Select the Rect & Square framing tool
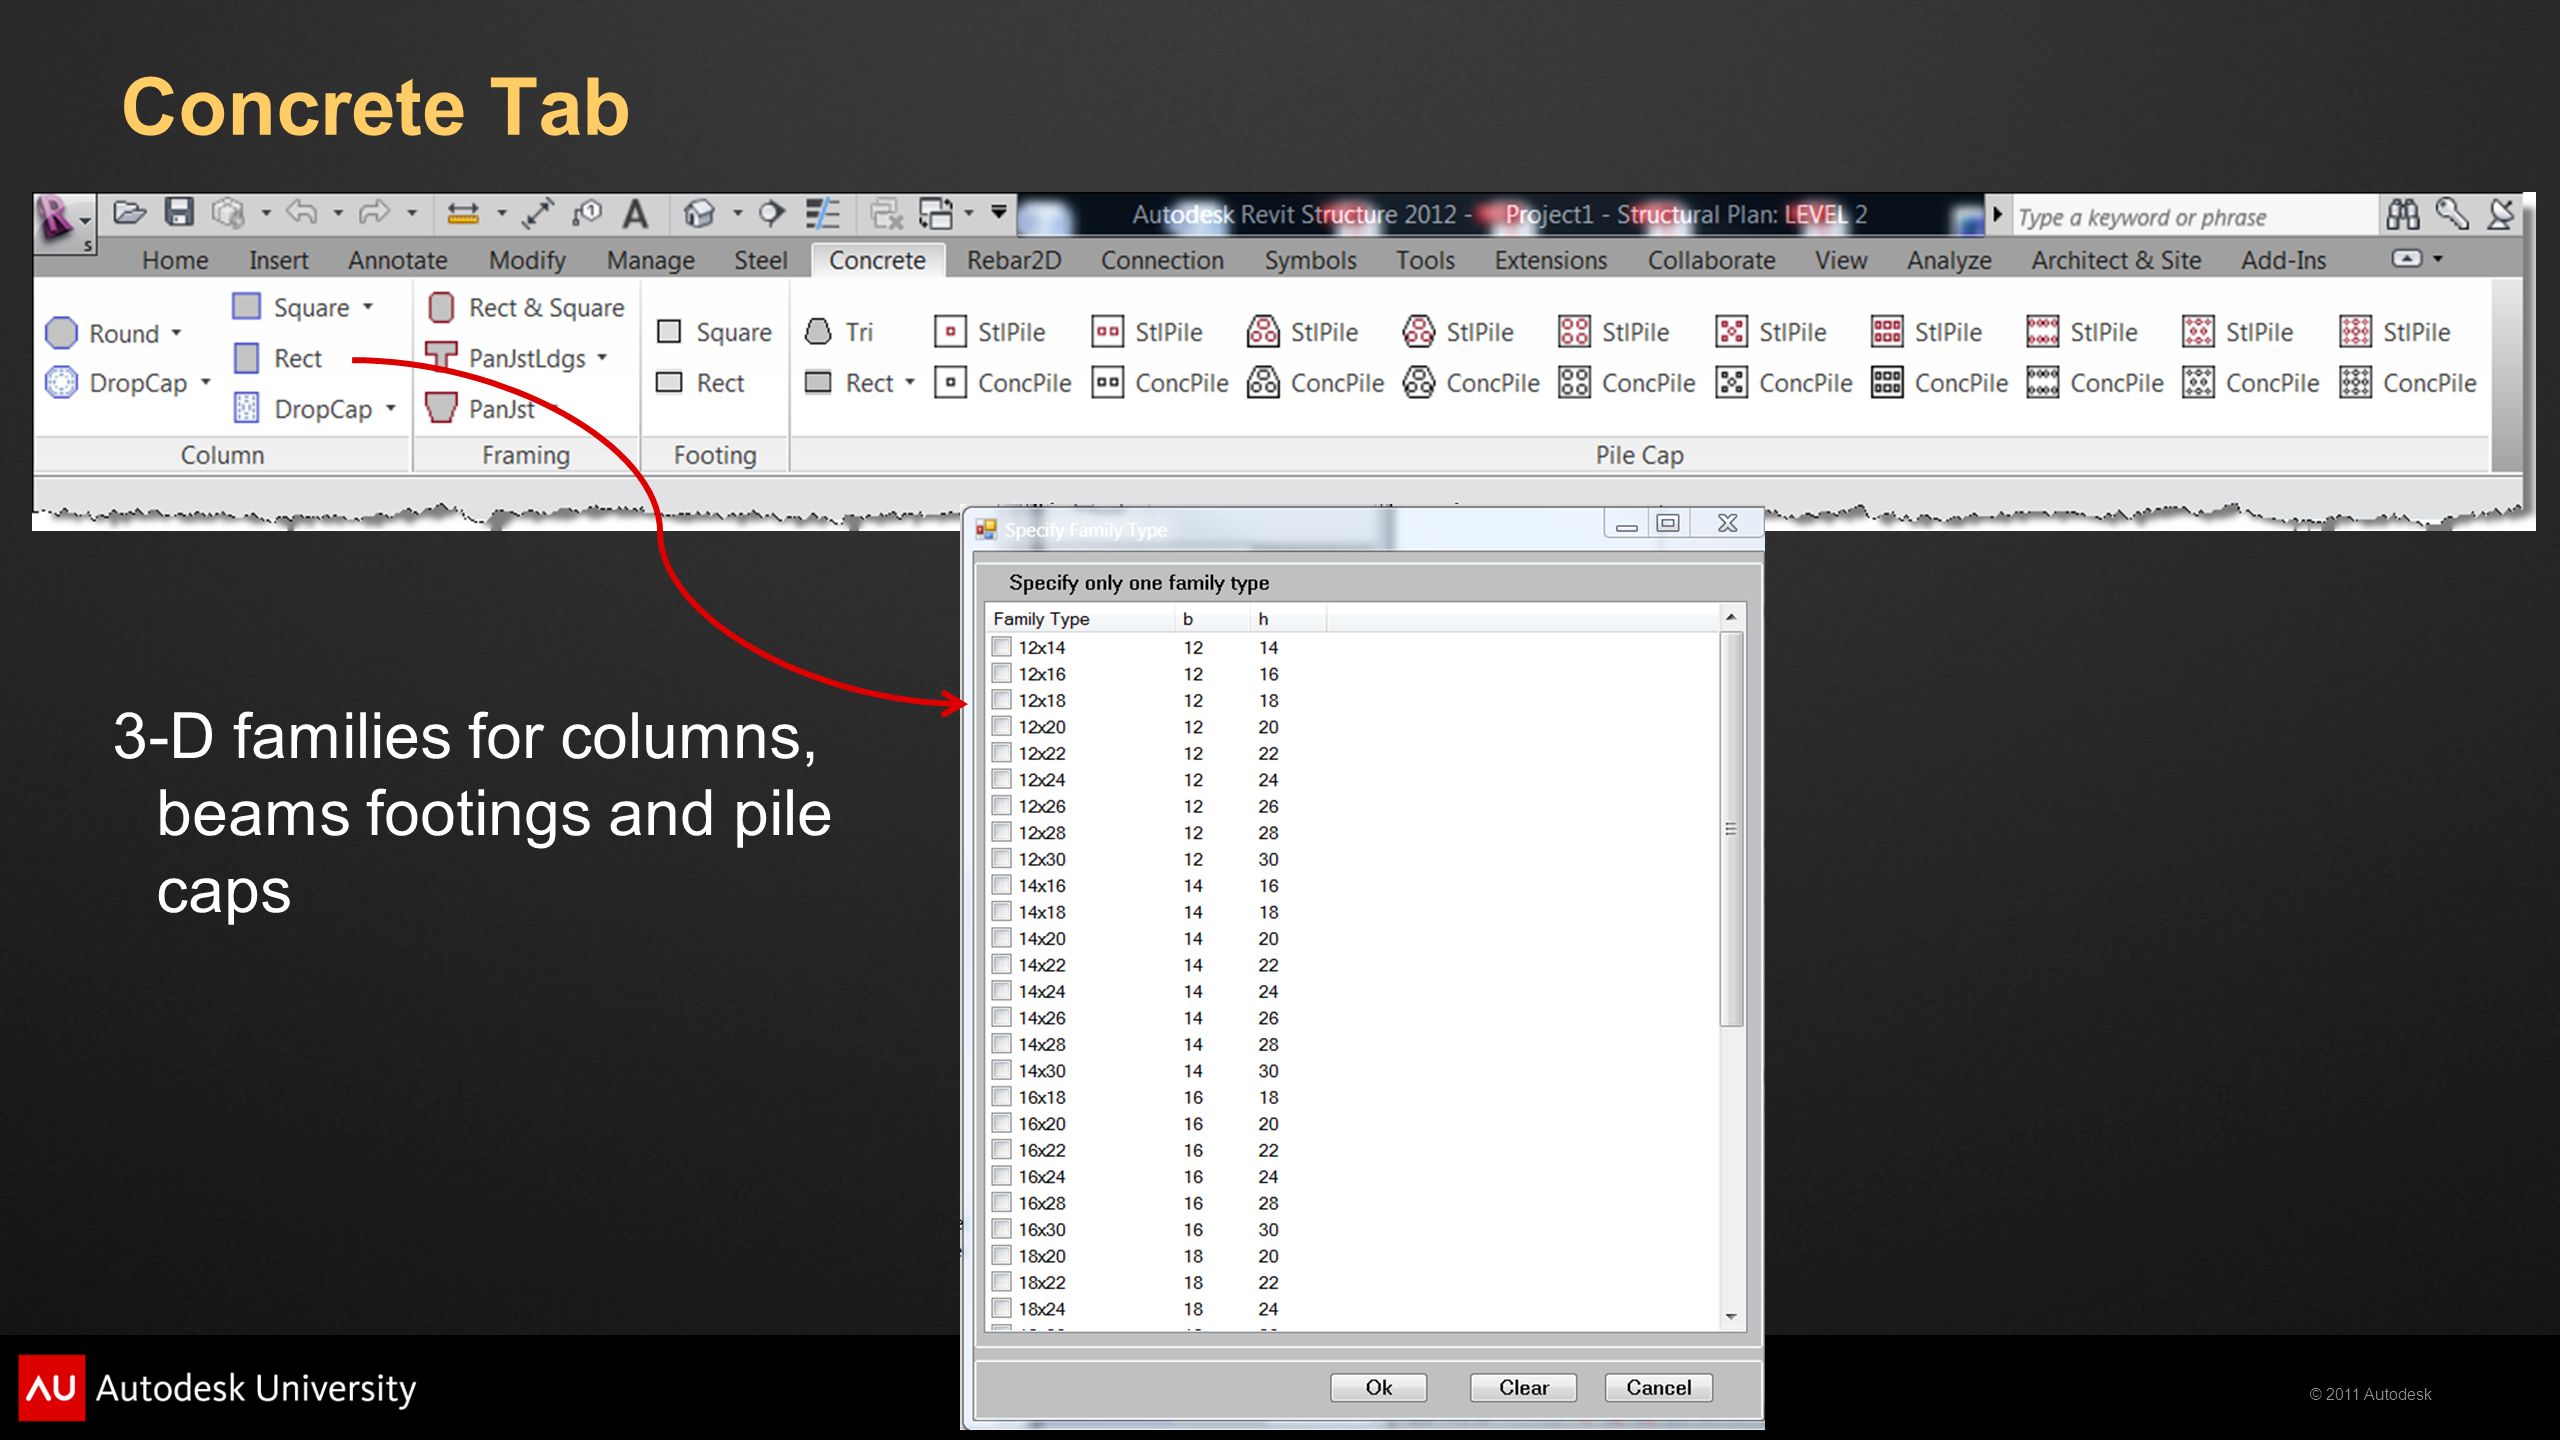Screen dimensions: 2560x1440 pyautogui.click(x=526, y=307)
